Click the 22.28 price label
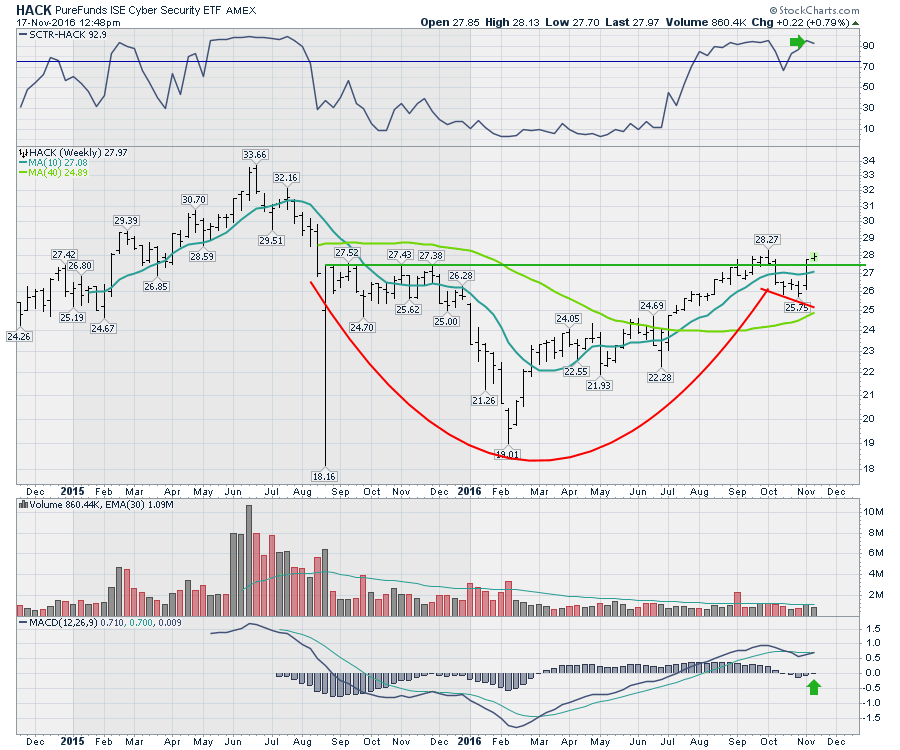The height and width of the screenshot is (750, 900). click(x=660, y=378)
